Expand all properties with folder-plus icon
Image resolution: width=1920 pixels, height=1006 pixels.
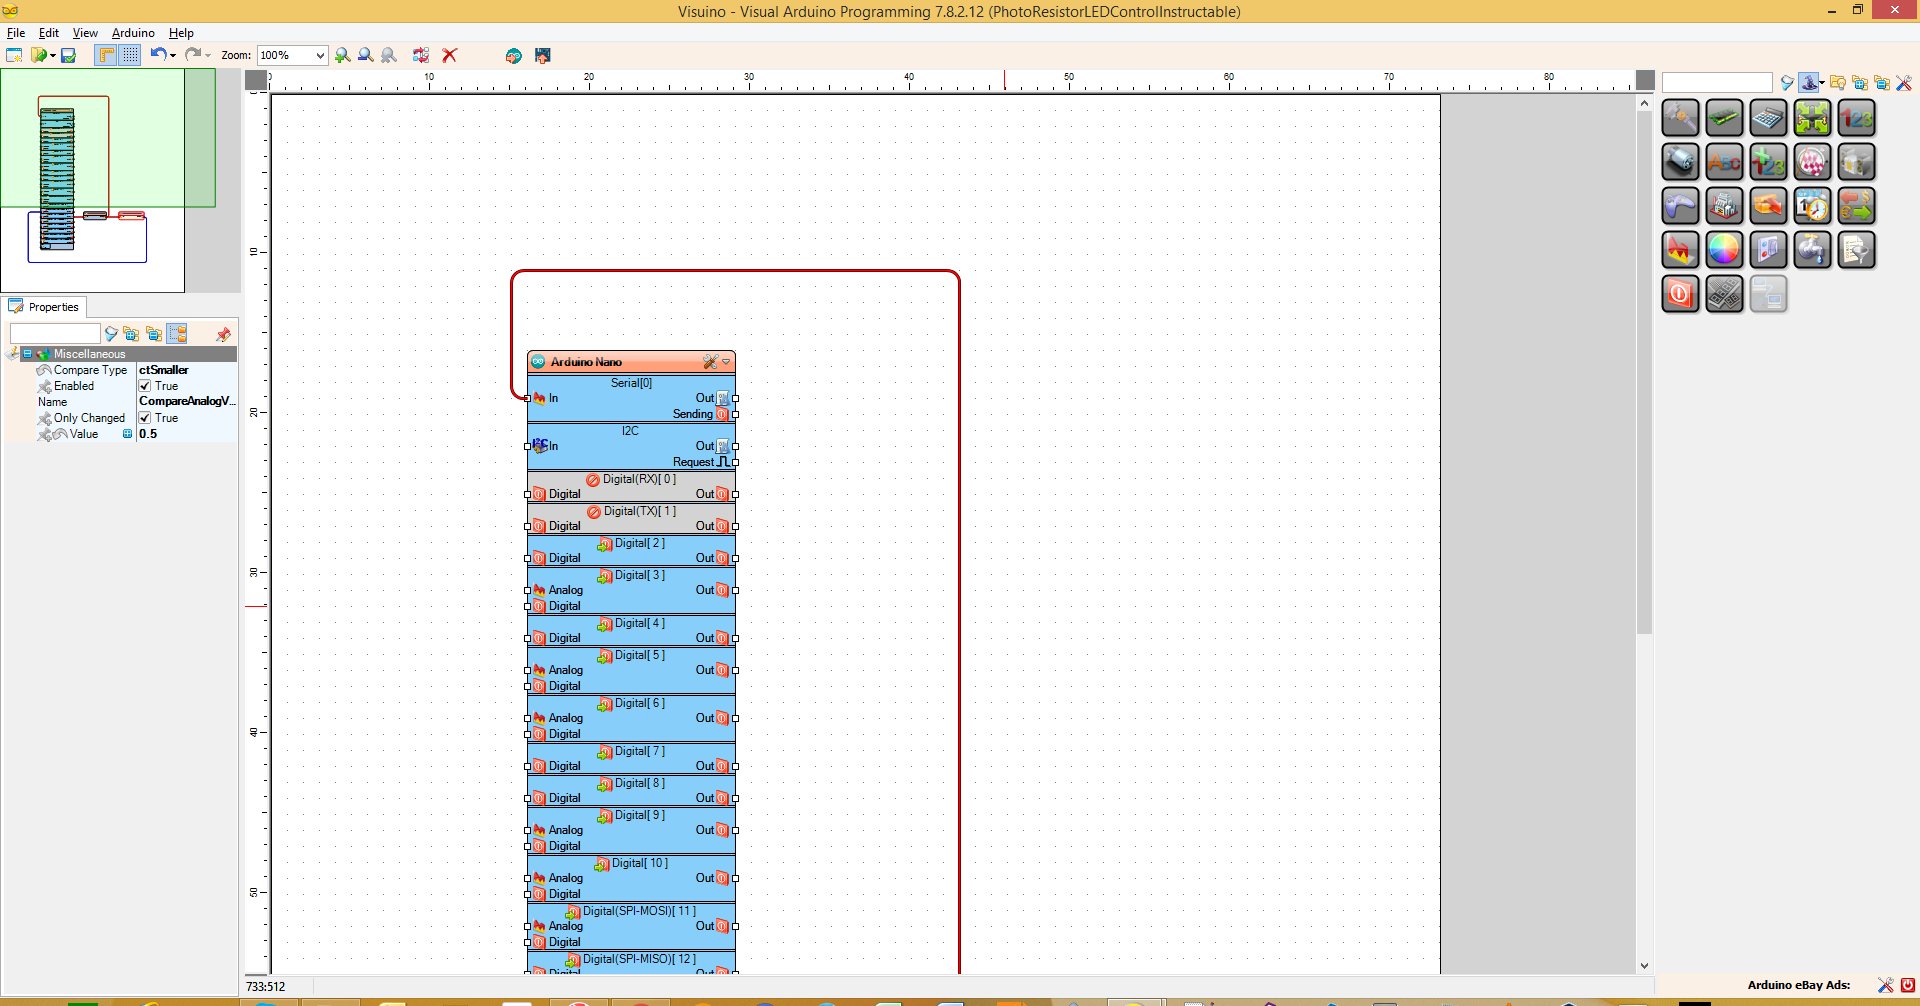[131, 334]
